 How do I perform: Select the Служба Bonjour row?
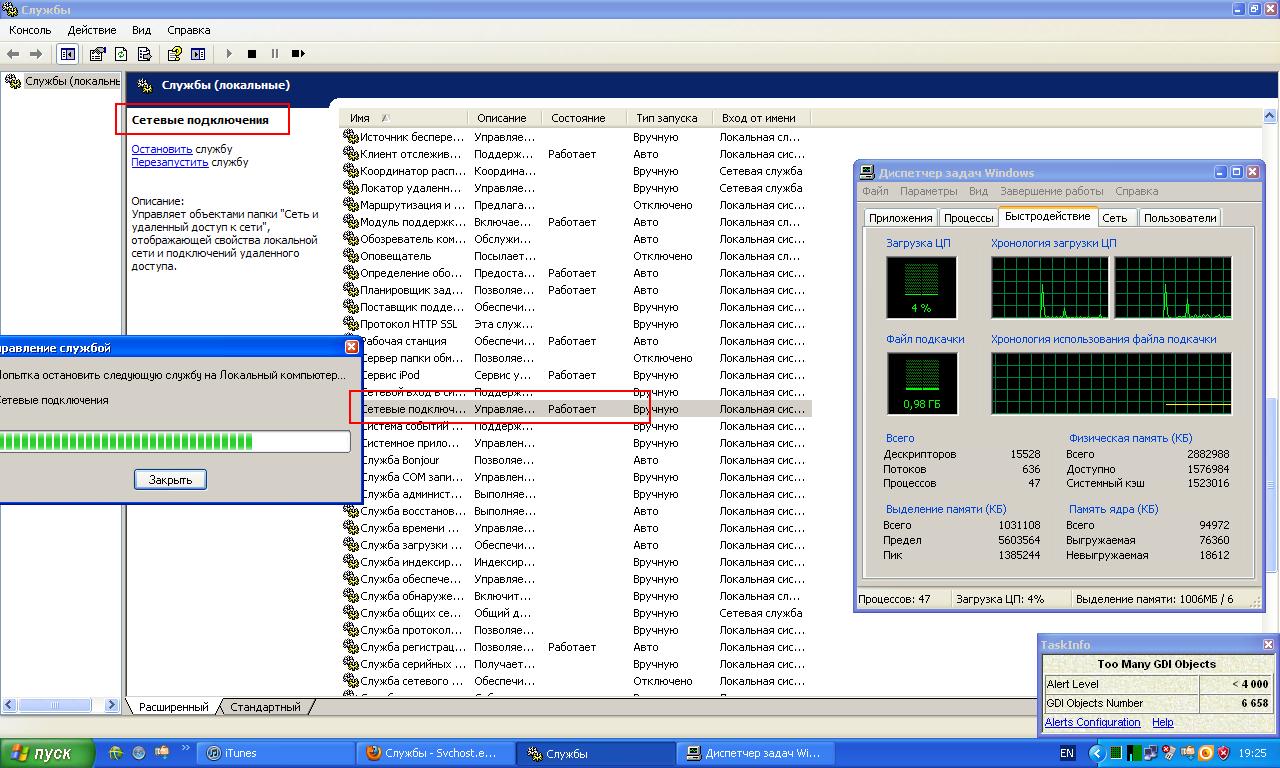pos(400,460)
